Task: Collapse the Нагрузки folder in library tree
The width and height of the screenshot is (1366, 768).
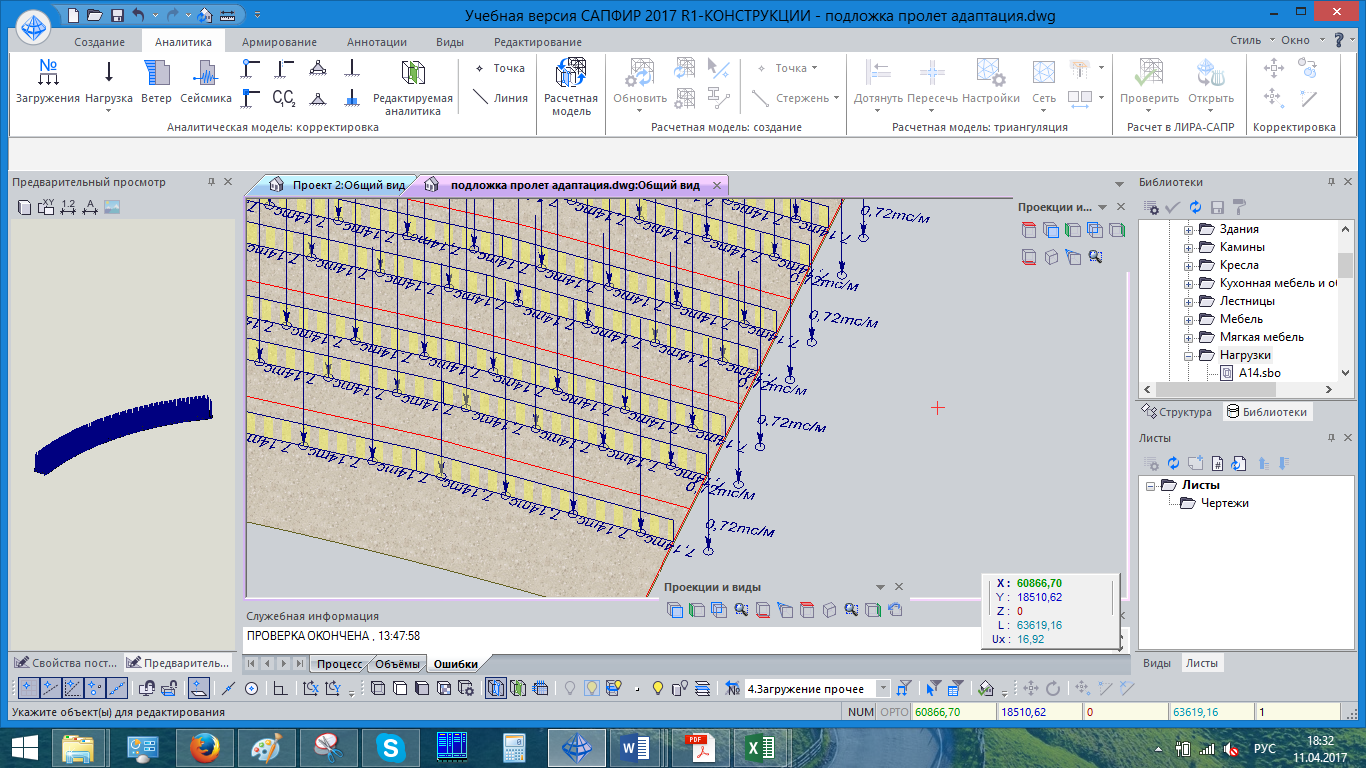Action: [1189, 355]
